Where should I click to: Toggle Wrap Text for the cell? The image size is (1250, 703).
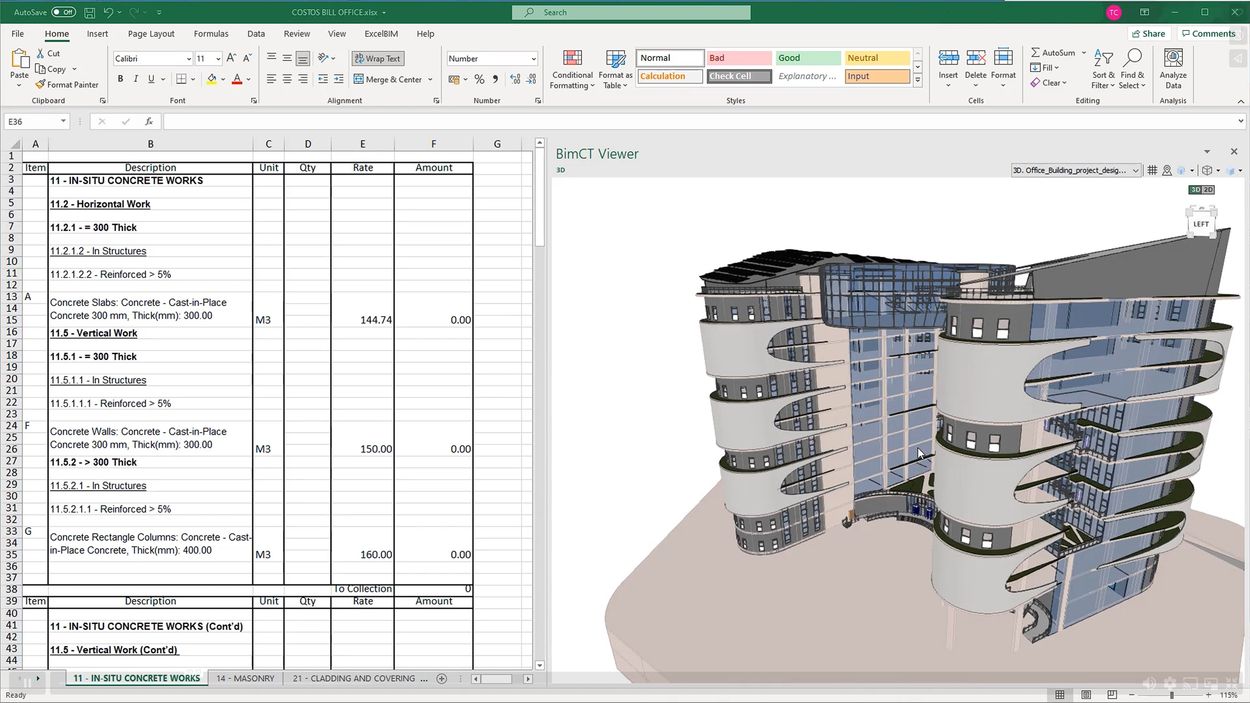pyautogui.click(x=377, y=59)
